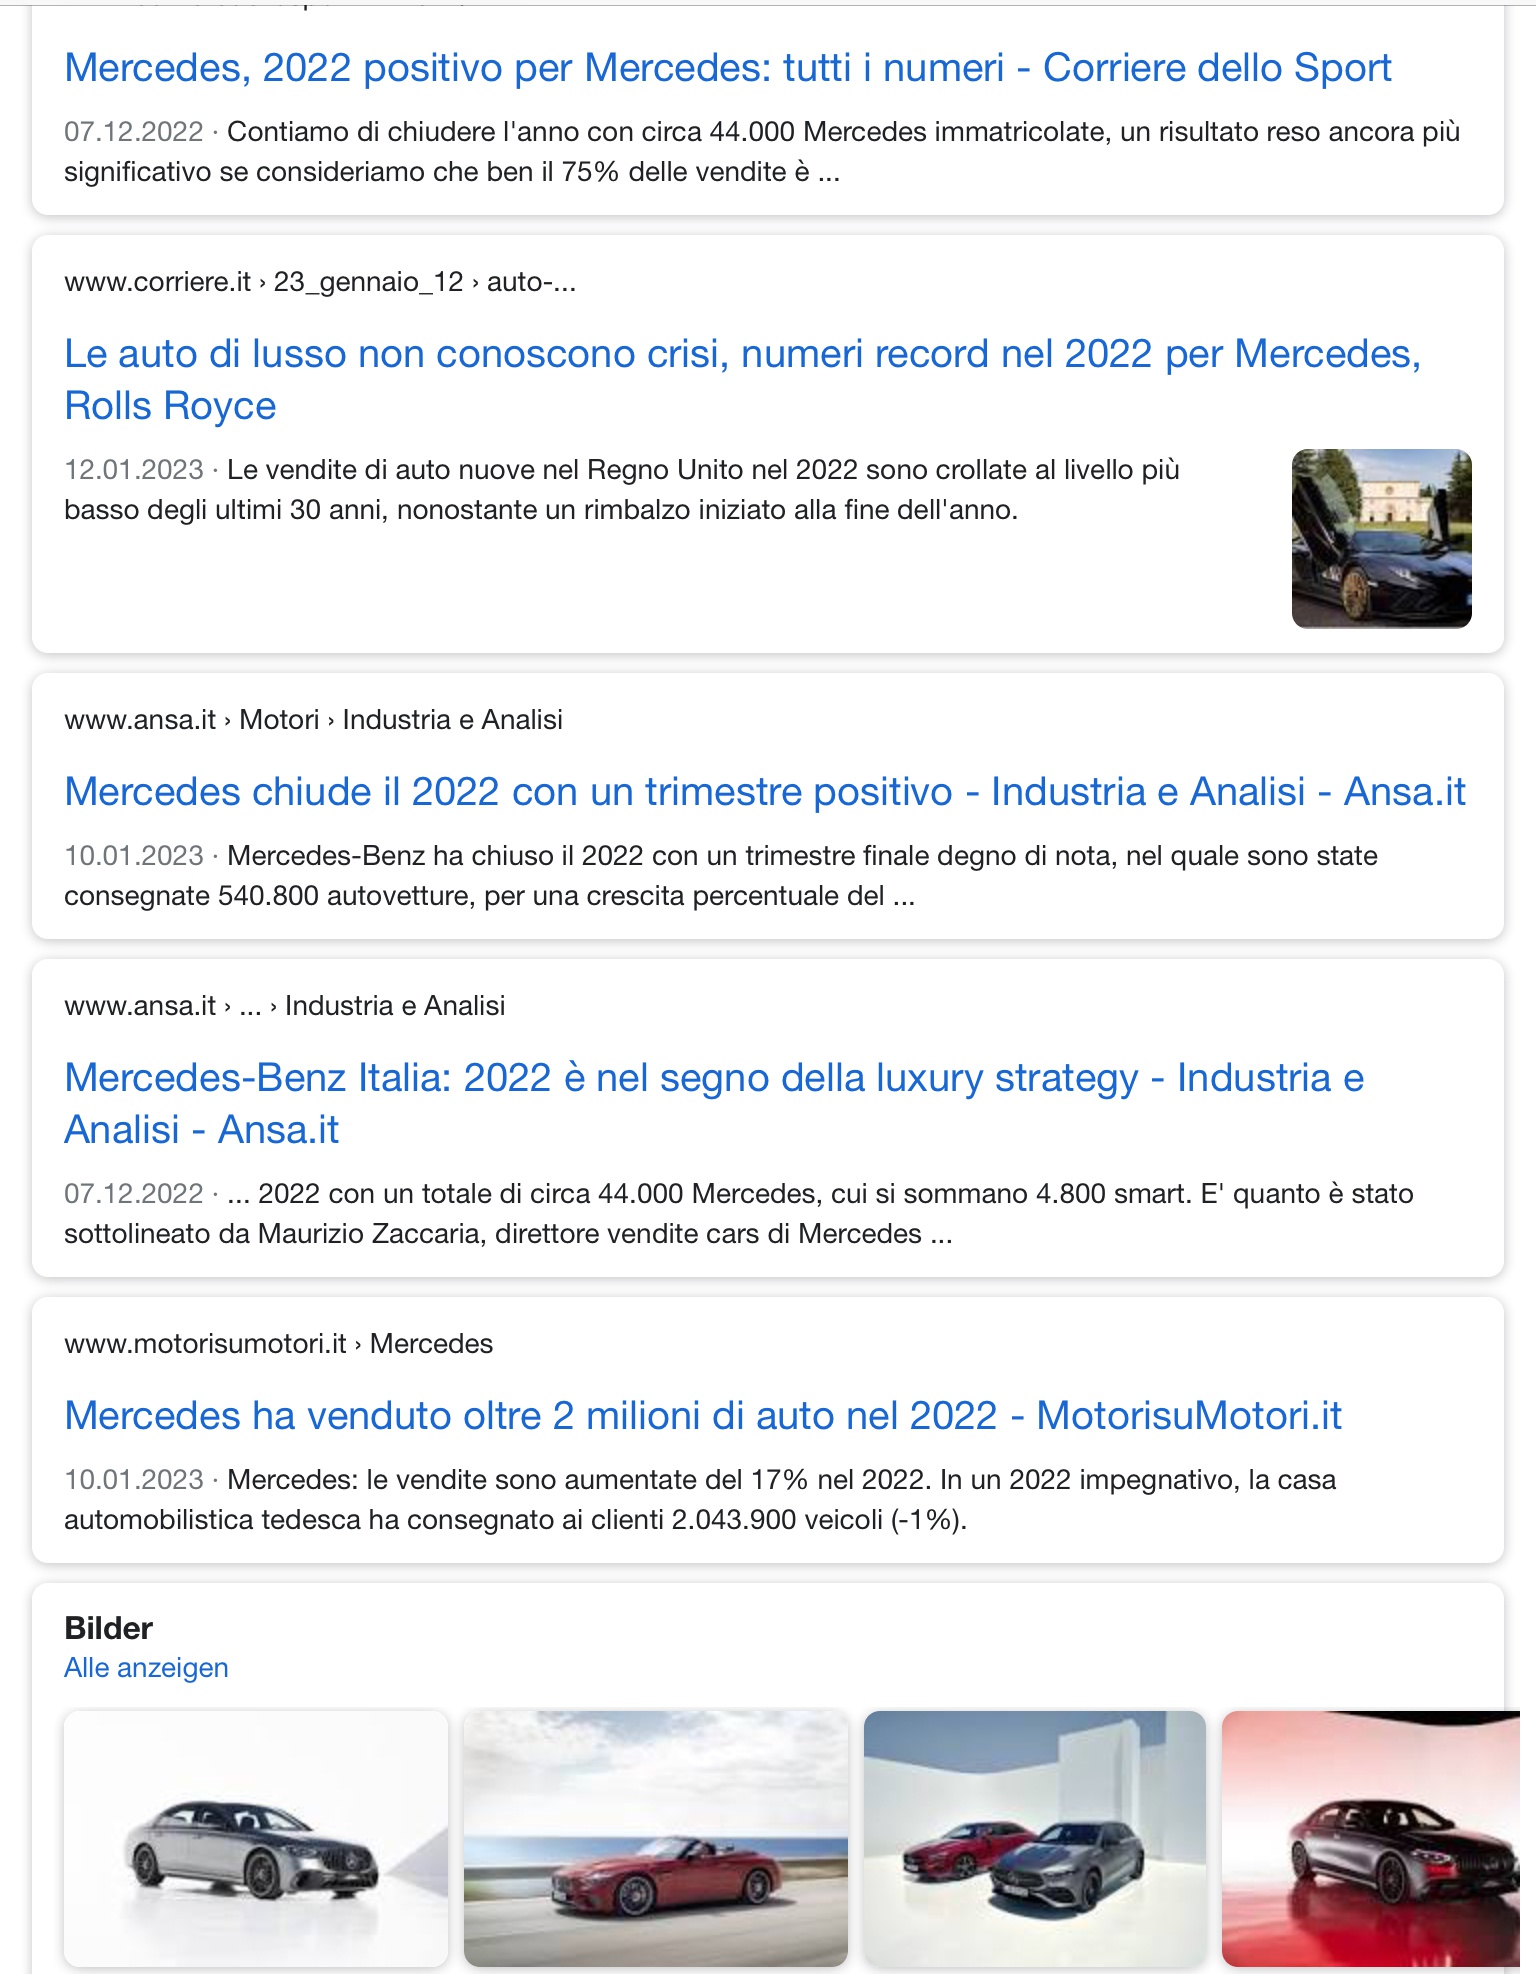
Task: Open the image with red and grey Mercedes cars
Action: point(1035,1839)
